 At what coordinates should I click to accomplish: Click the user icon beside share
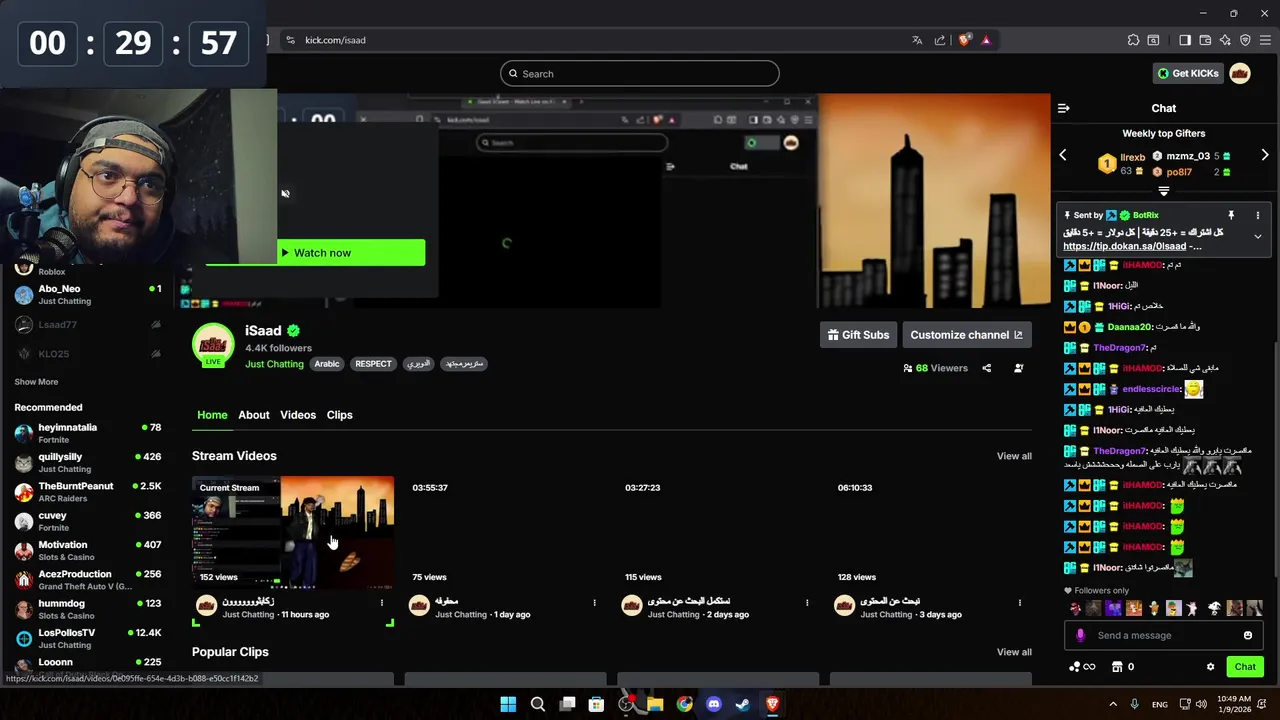(1018, 368)
